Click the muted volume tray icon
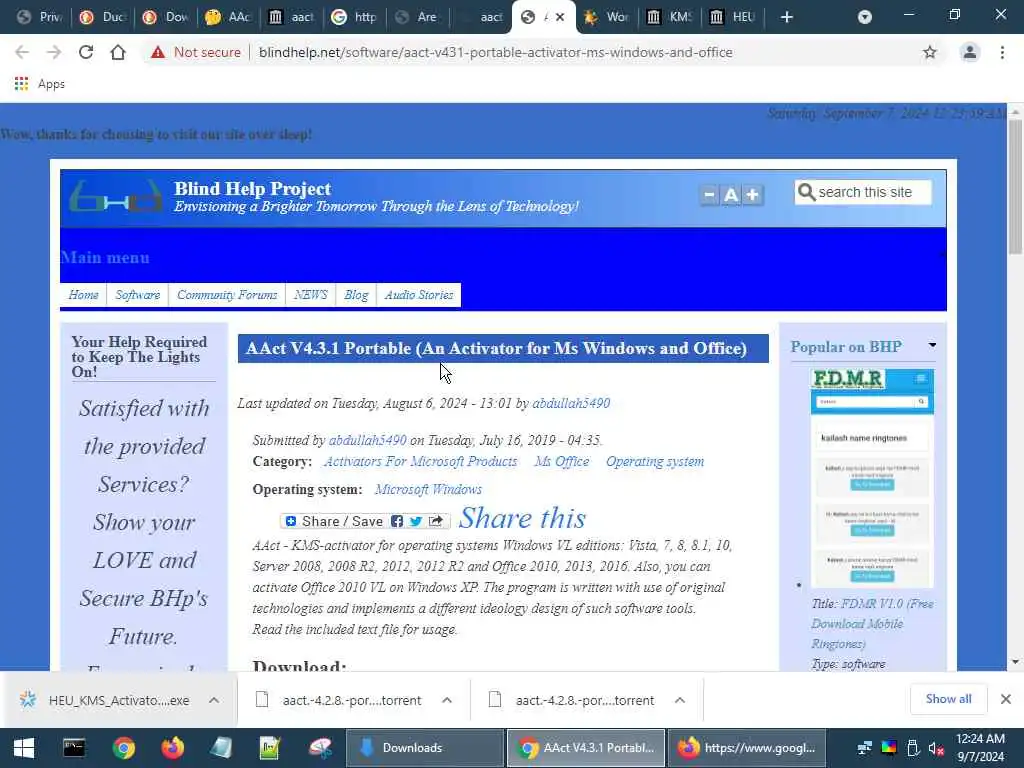The height and width of the screenshot is (768, 1024). pos(937,748)
